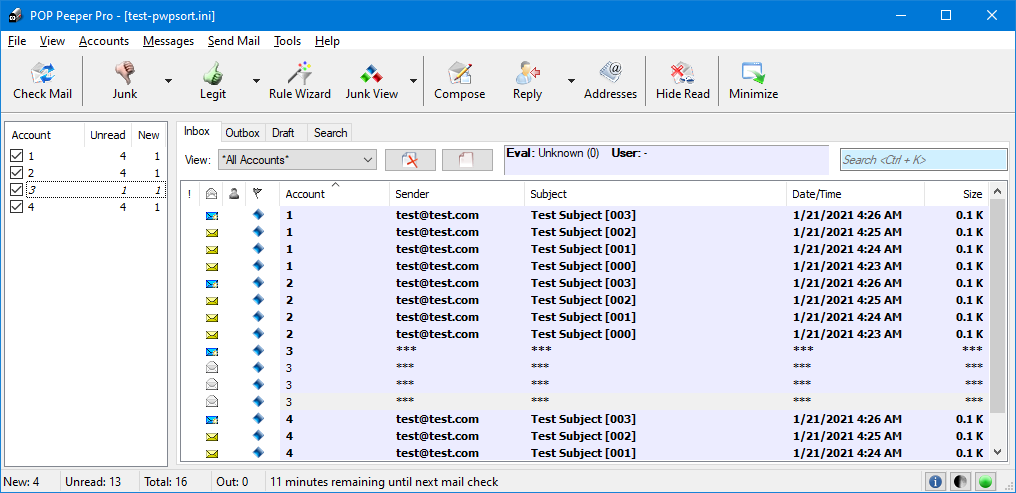Click the scrollbar up arrow in message list
The image size is (1016, 493).
998,192
